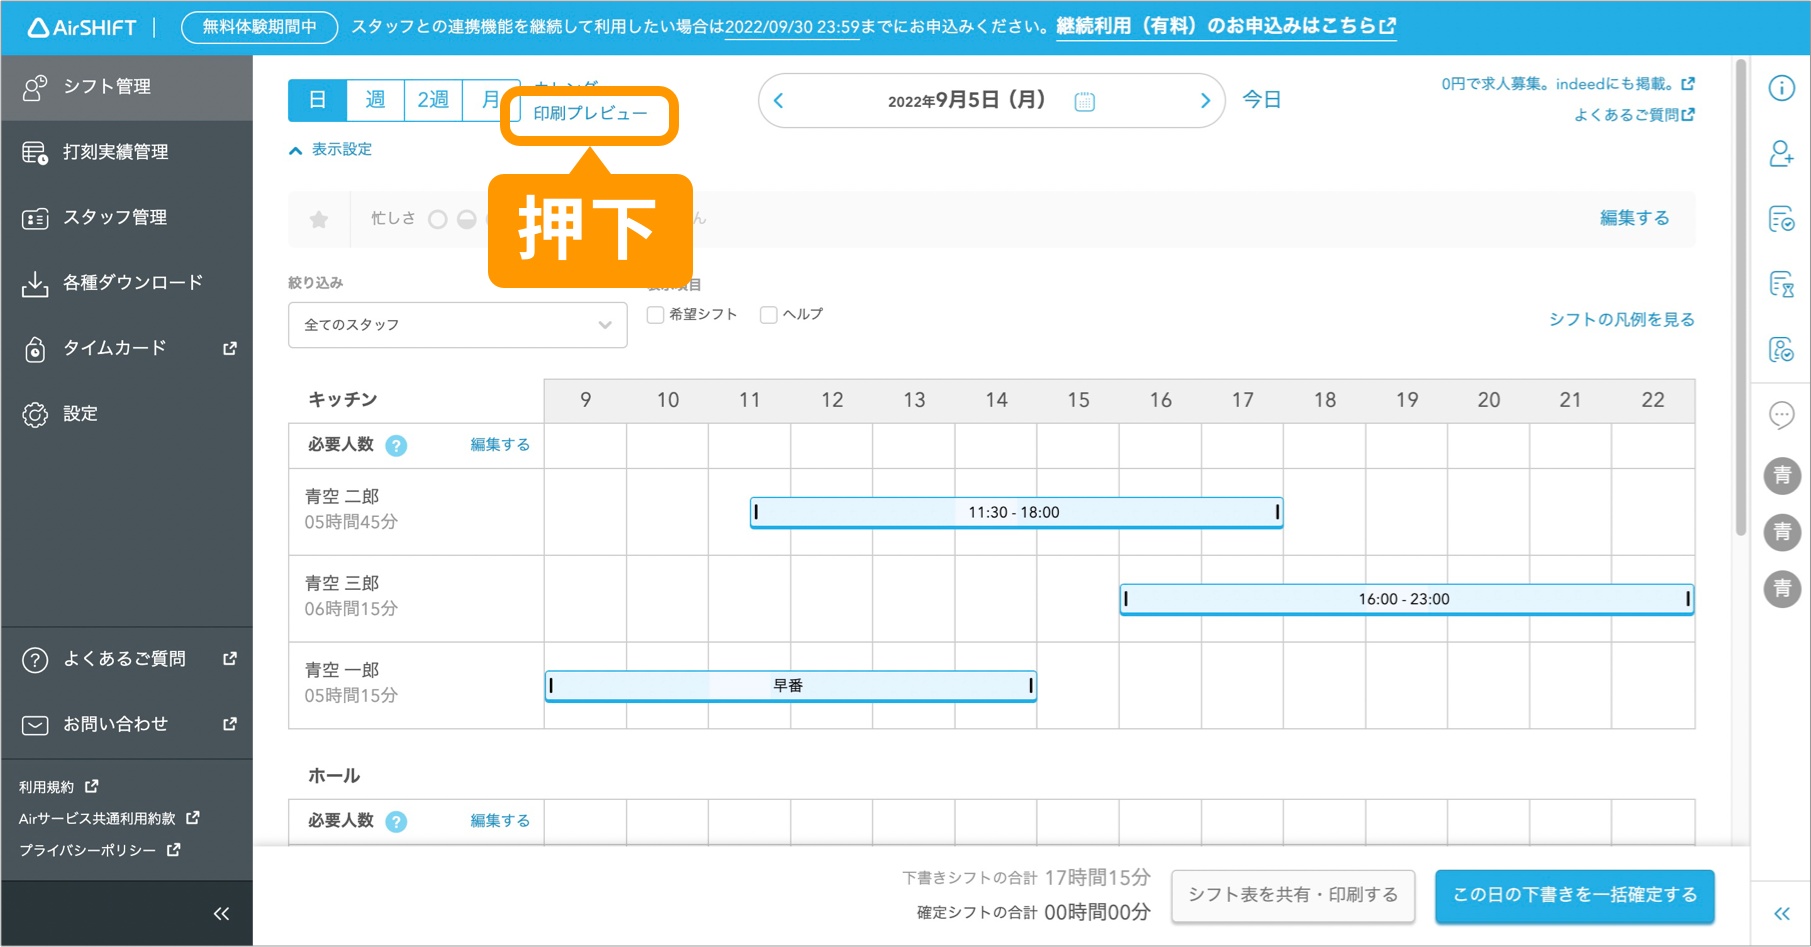This screenshot has width=1811, height=947.
Task: Click the info icon in right sidebar
Action: (x=1781, y=88)
